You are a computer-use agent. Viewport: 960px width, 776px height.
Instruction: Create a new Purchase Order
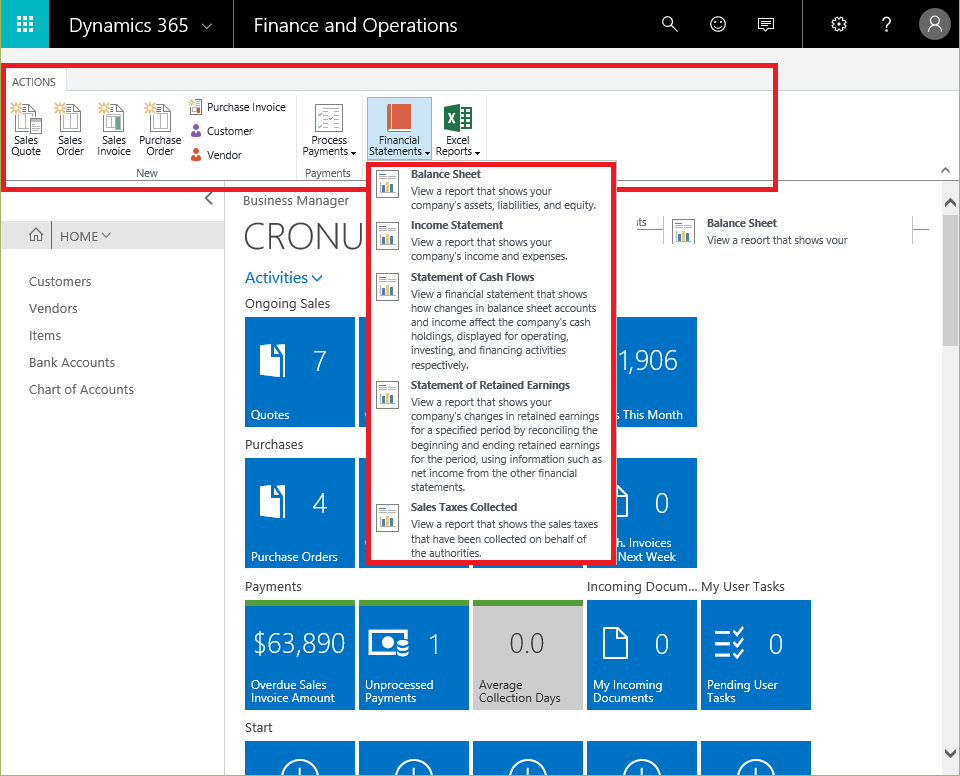point(160,129)
